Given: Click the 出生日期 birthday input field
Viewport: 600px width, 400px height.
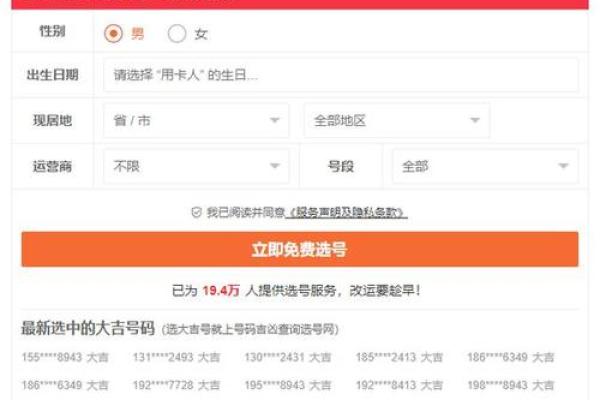Looking at the screenshot, I should click(x=341, y=75).
